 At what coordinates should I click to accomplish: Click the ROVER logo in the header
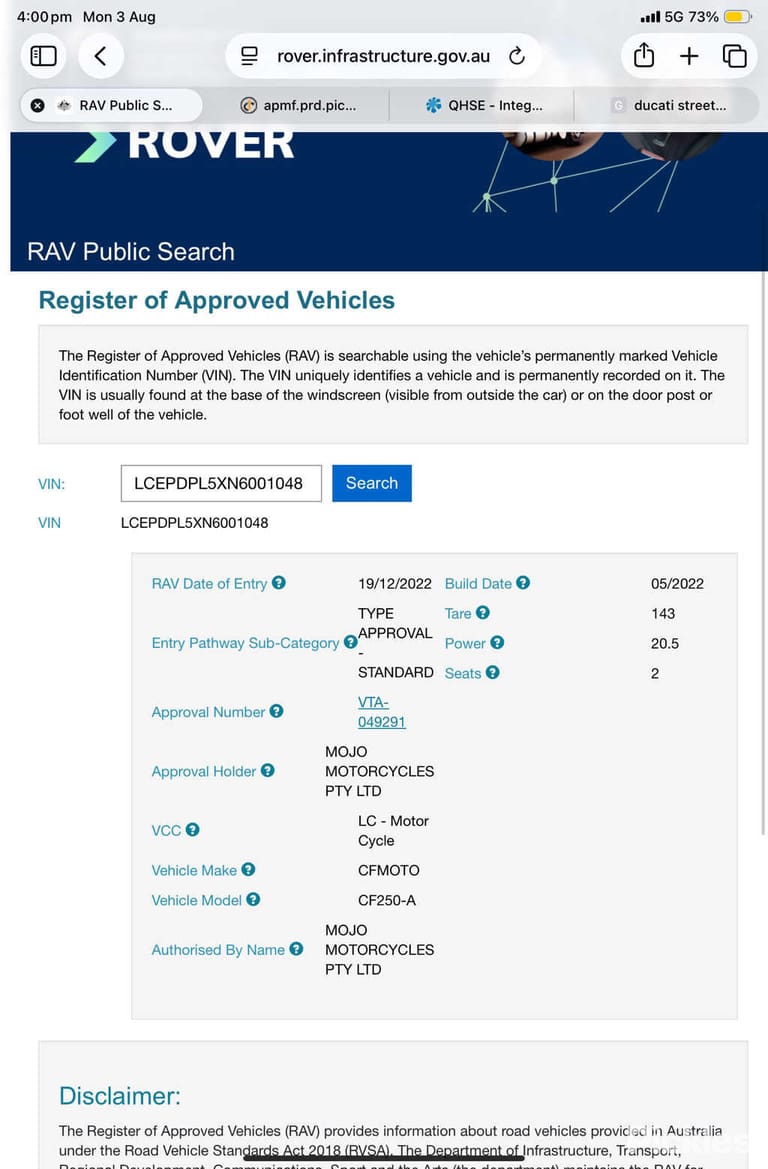coord(185,145)
